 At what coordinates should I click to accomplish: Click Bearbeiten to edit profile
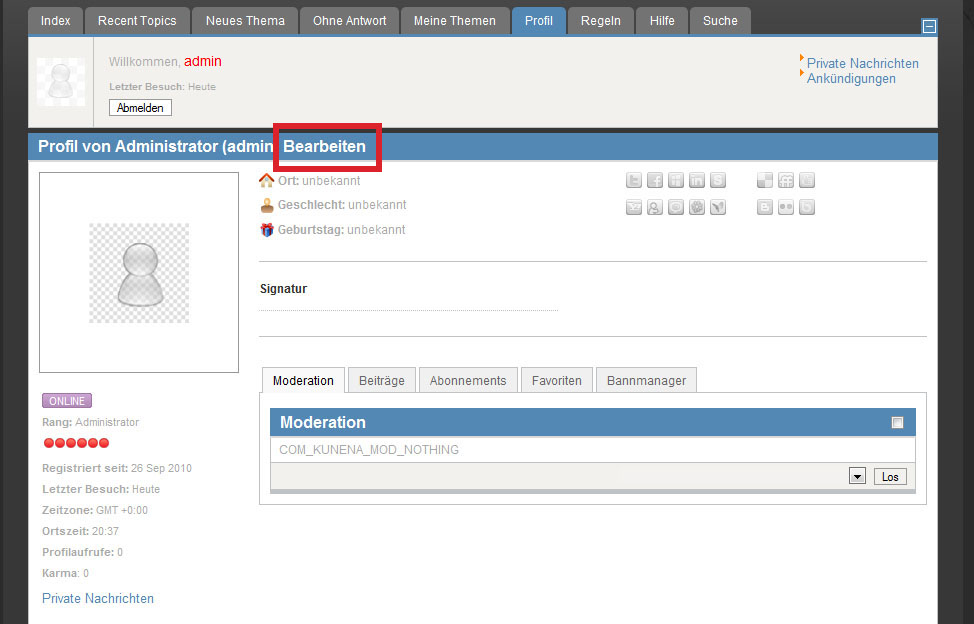click(x=324, y=147)
